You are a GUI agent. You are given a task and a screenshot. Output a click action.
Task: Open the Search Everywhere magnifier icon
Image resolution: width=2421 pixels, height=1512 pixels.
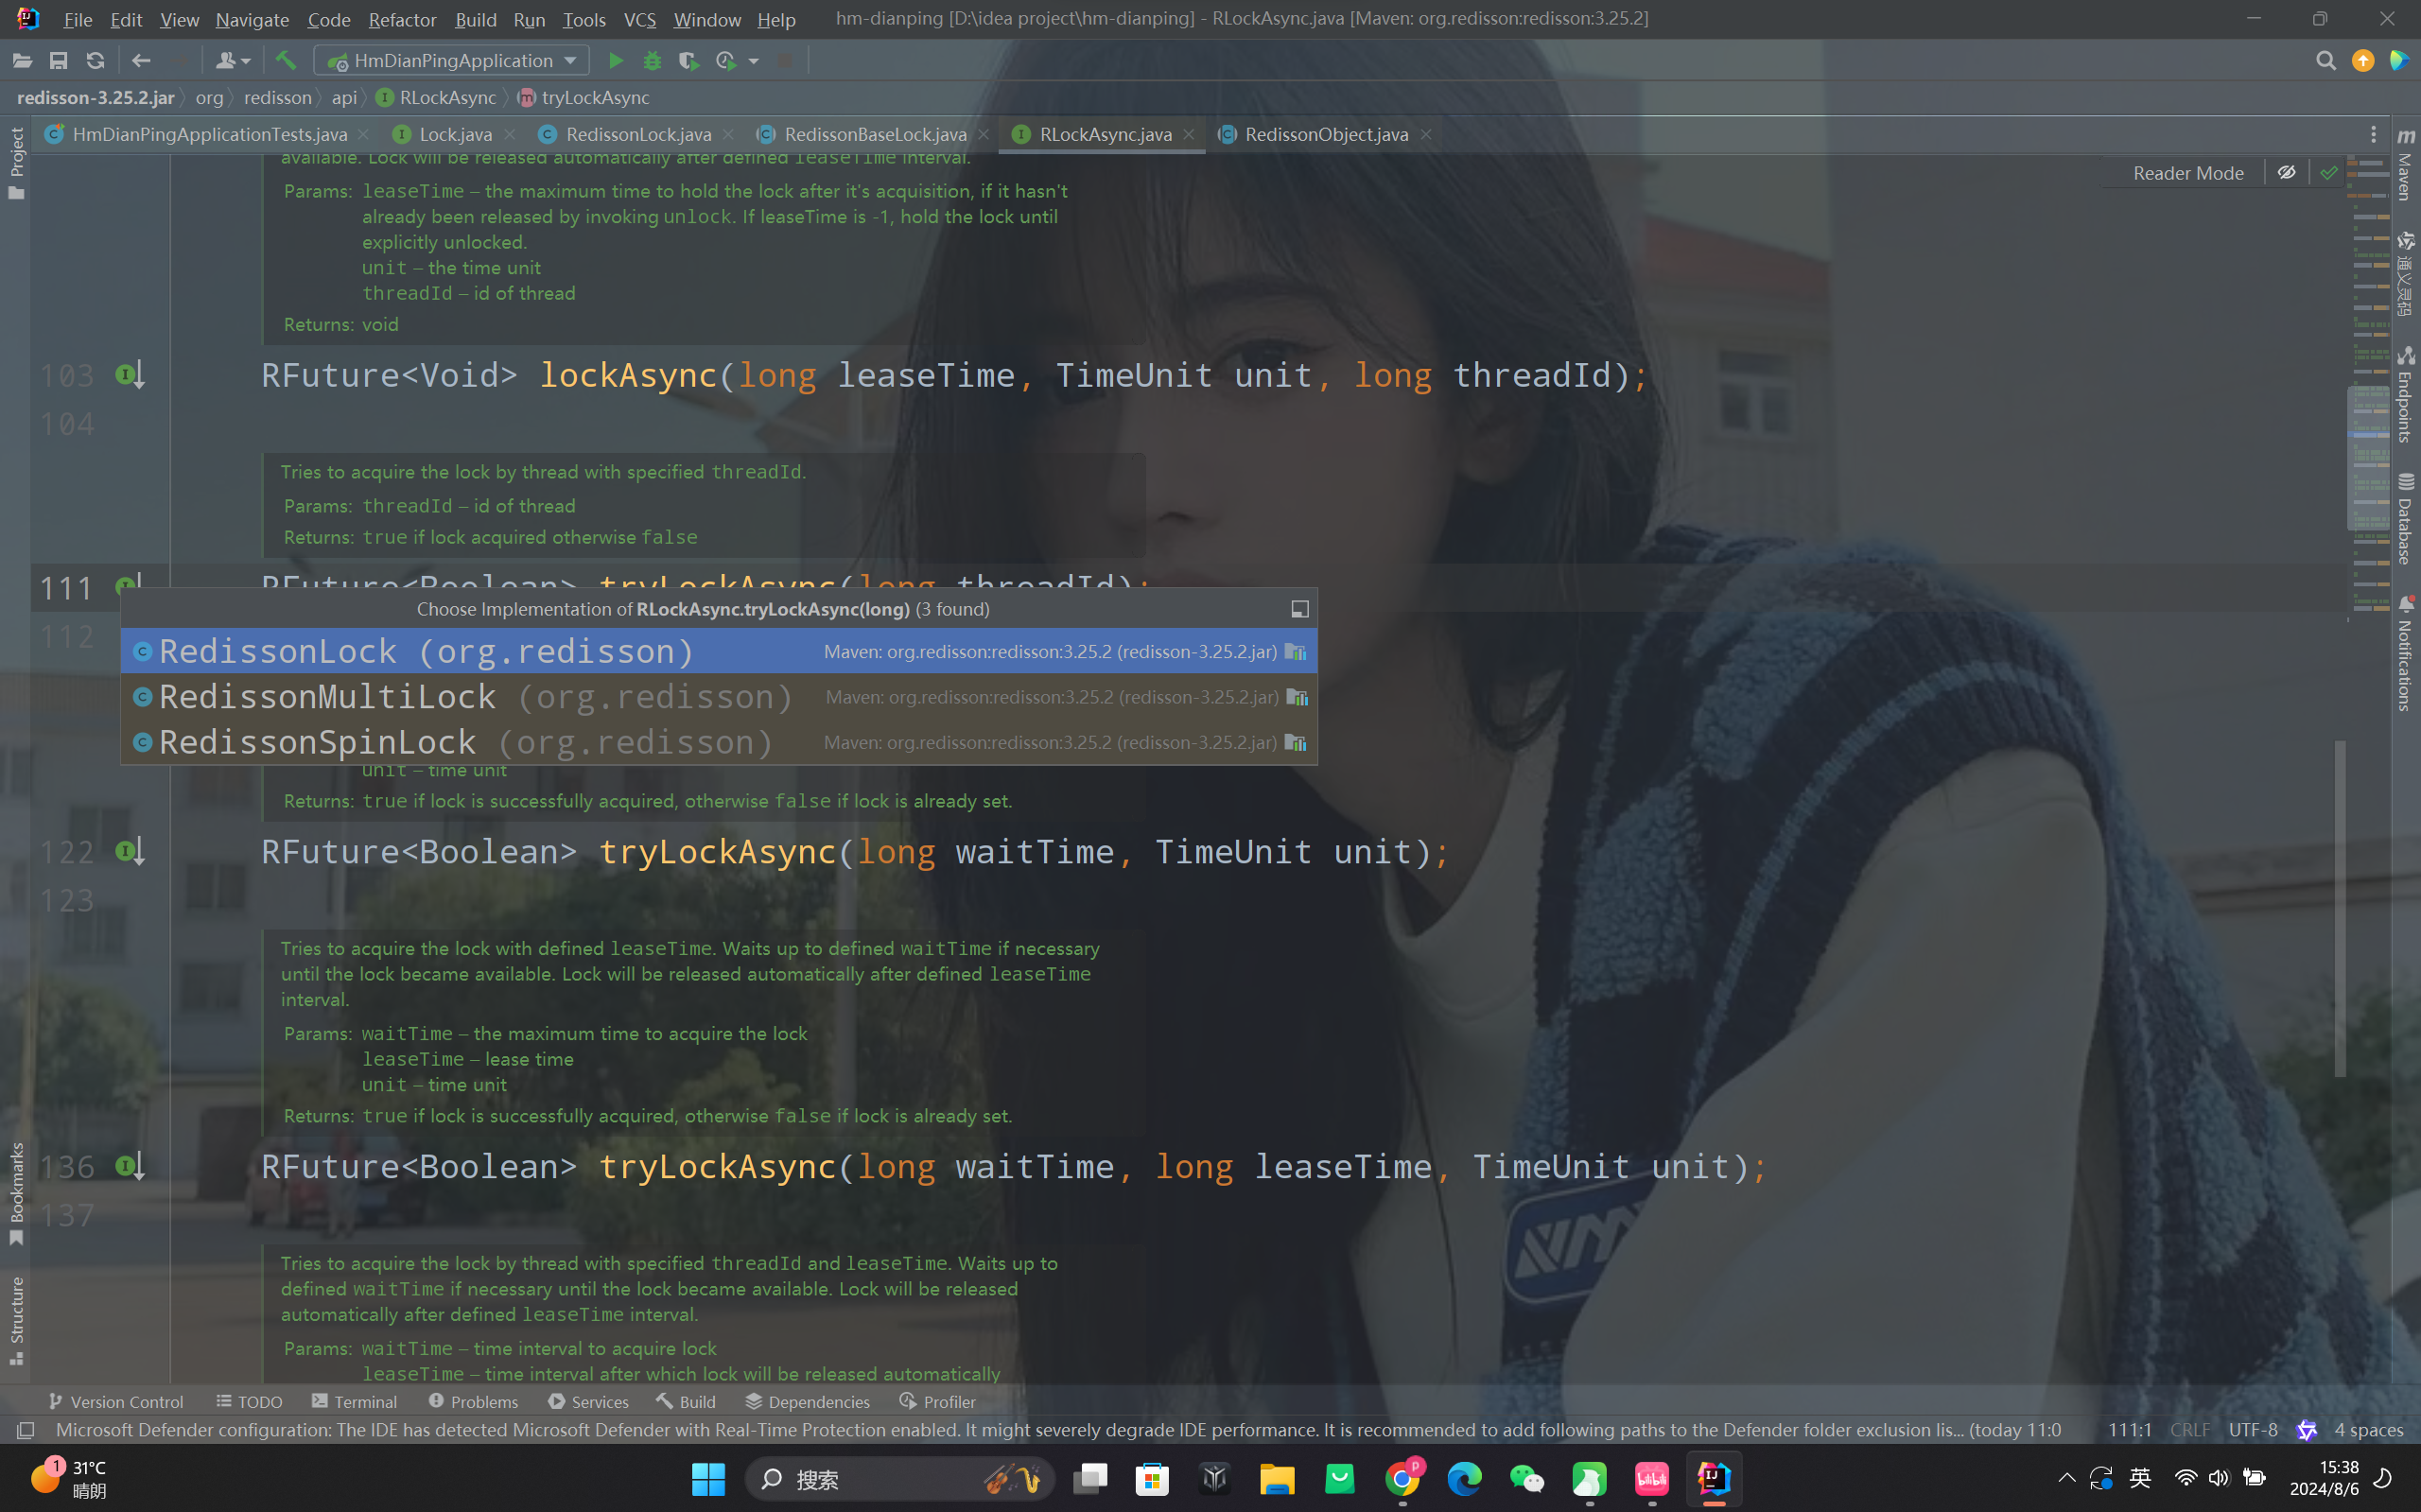(2325, 61)
